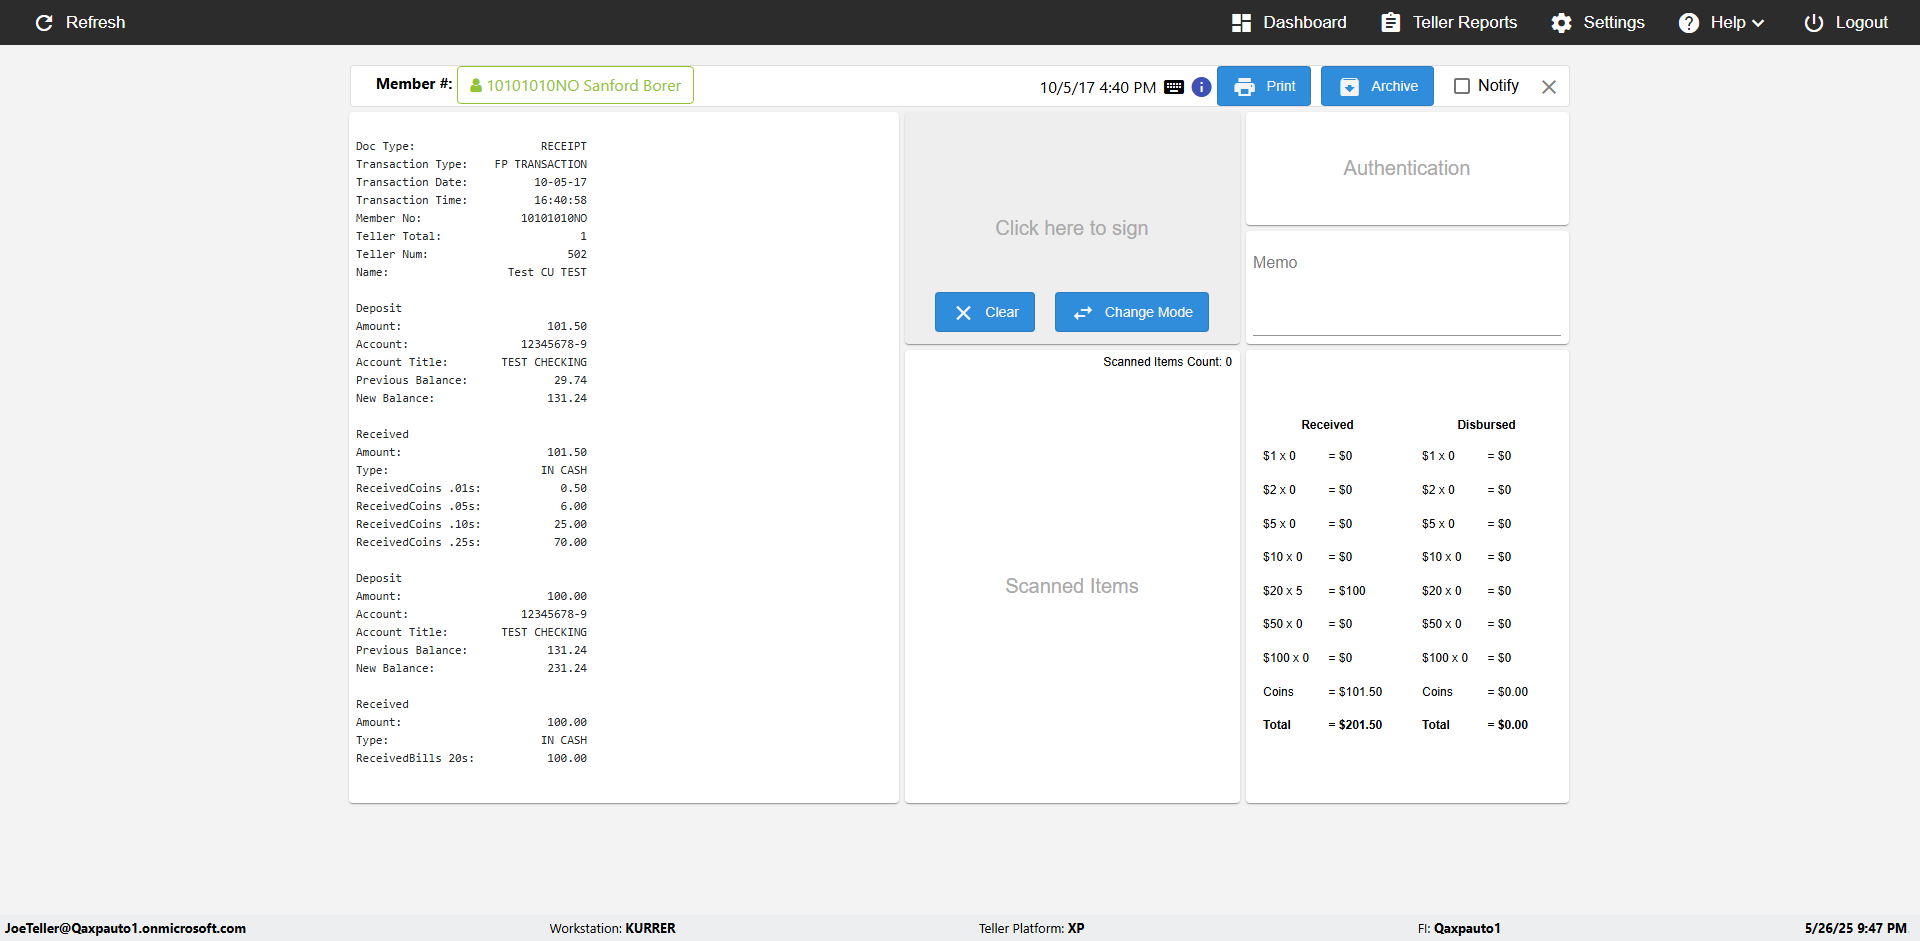Click the timestamp 10/5/17 4:40 PM
Viewport: 1920px width, 941px height.
click(x=1097, y=88)
